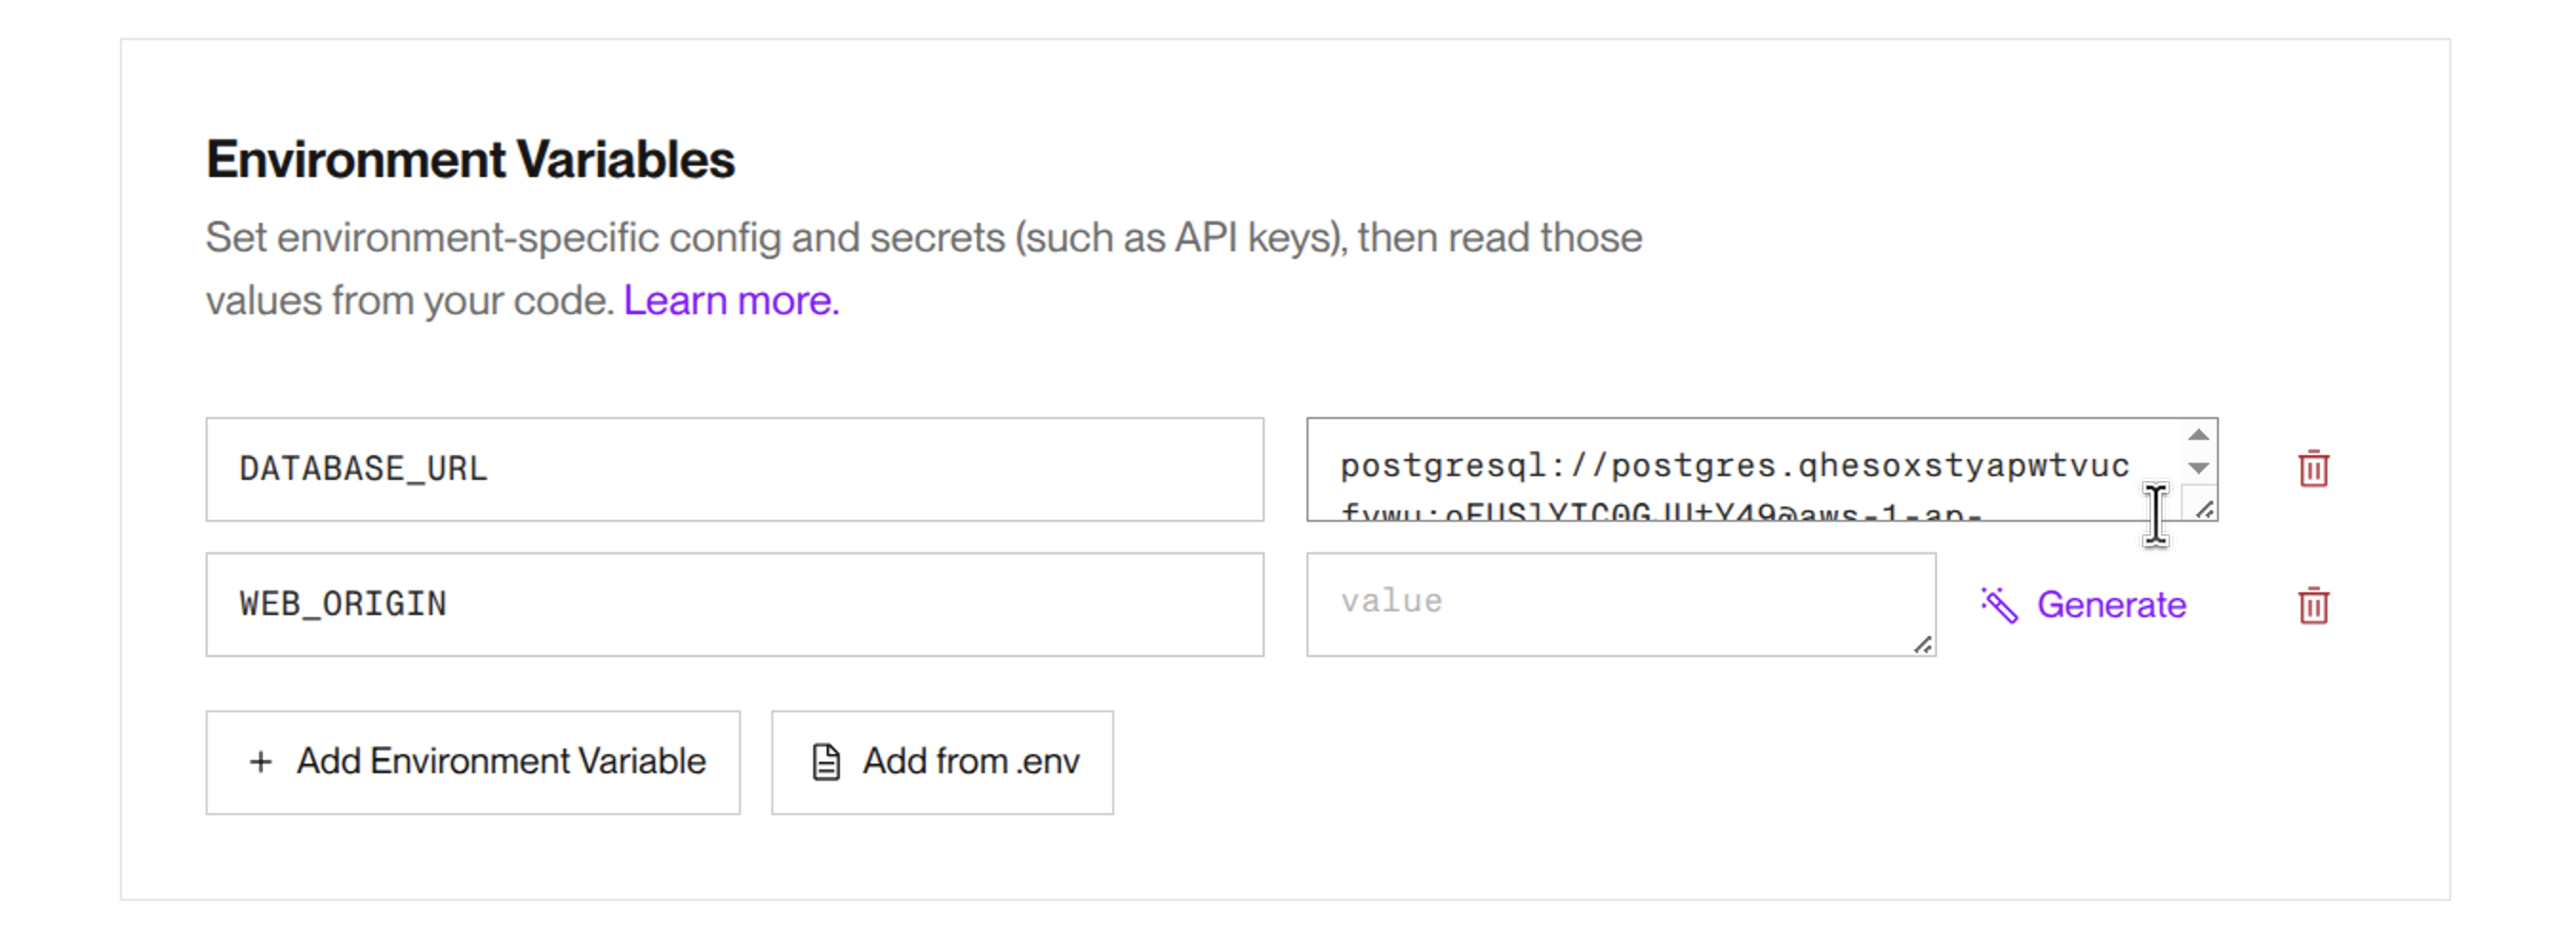Click the plus icon for adding a variable
The height and width of the screenshot is (937, 2576).
click(261, 762)
